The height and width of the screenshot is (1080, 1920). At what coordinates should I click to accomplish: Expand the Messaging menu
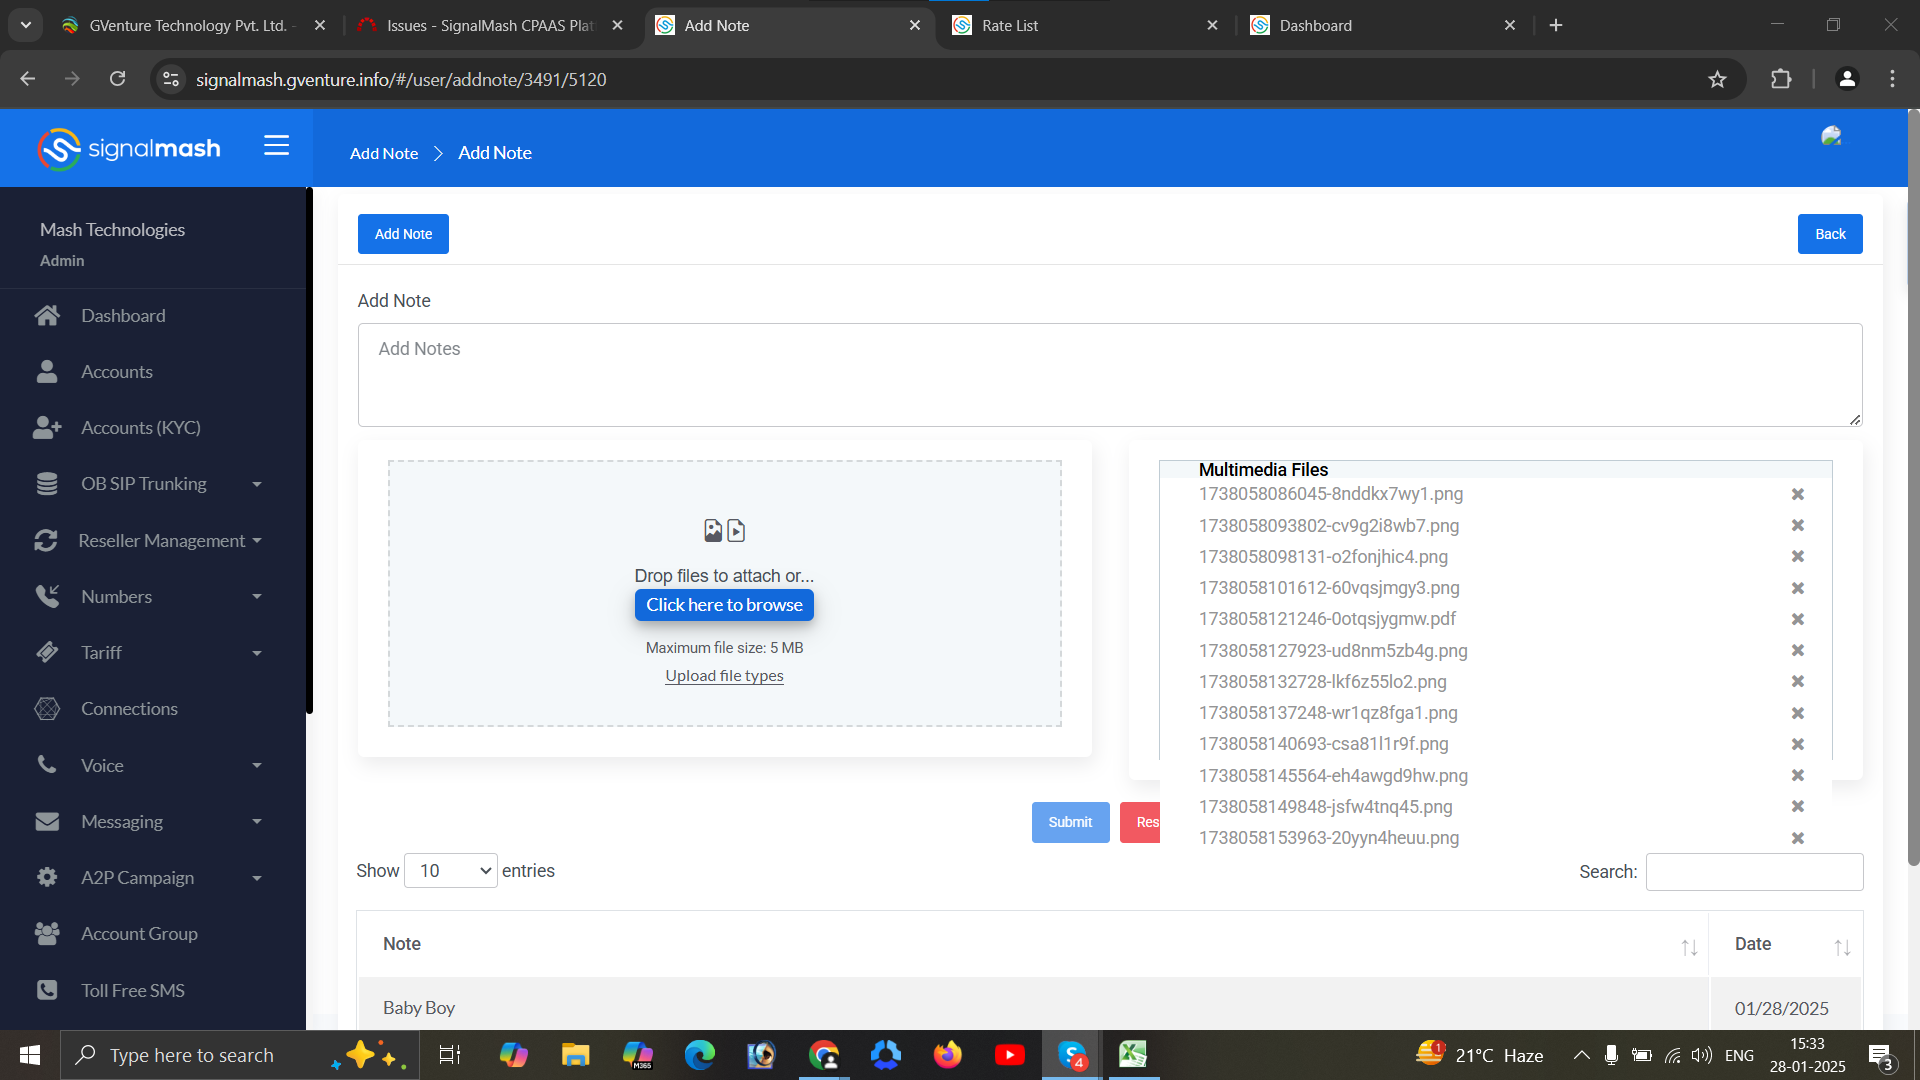coord(150,822)
